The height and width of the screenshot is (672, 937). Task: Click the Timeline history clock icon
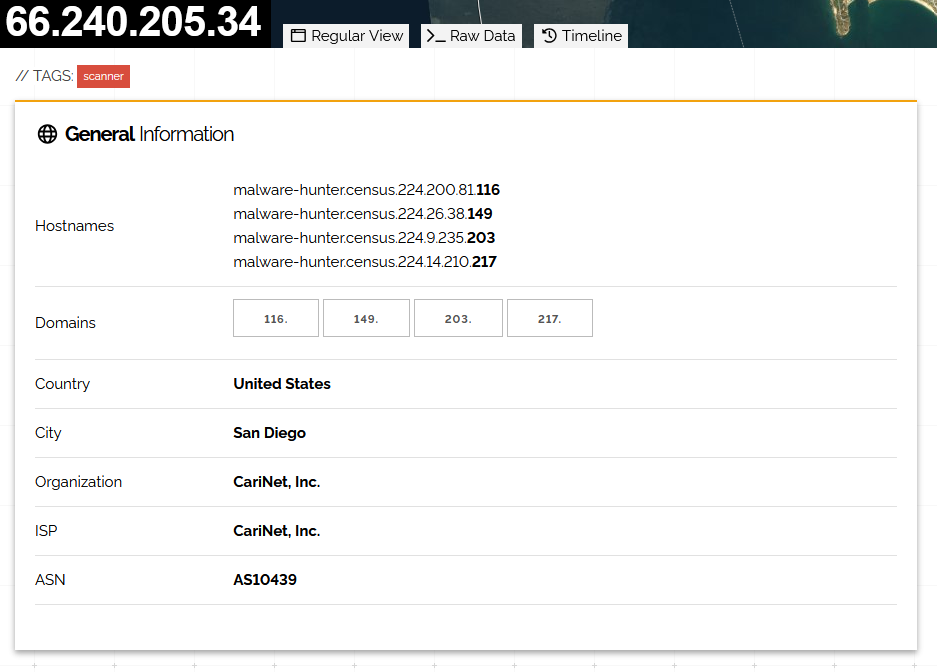click(x=549, y=36)
